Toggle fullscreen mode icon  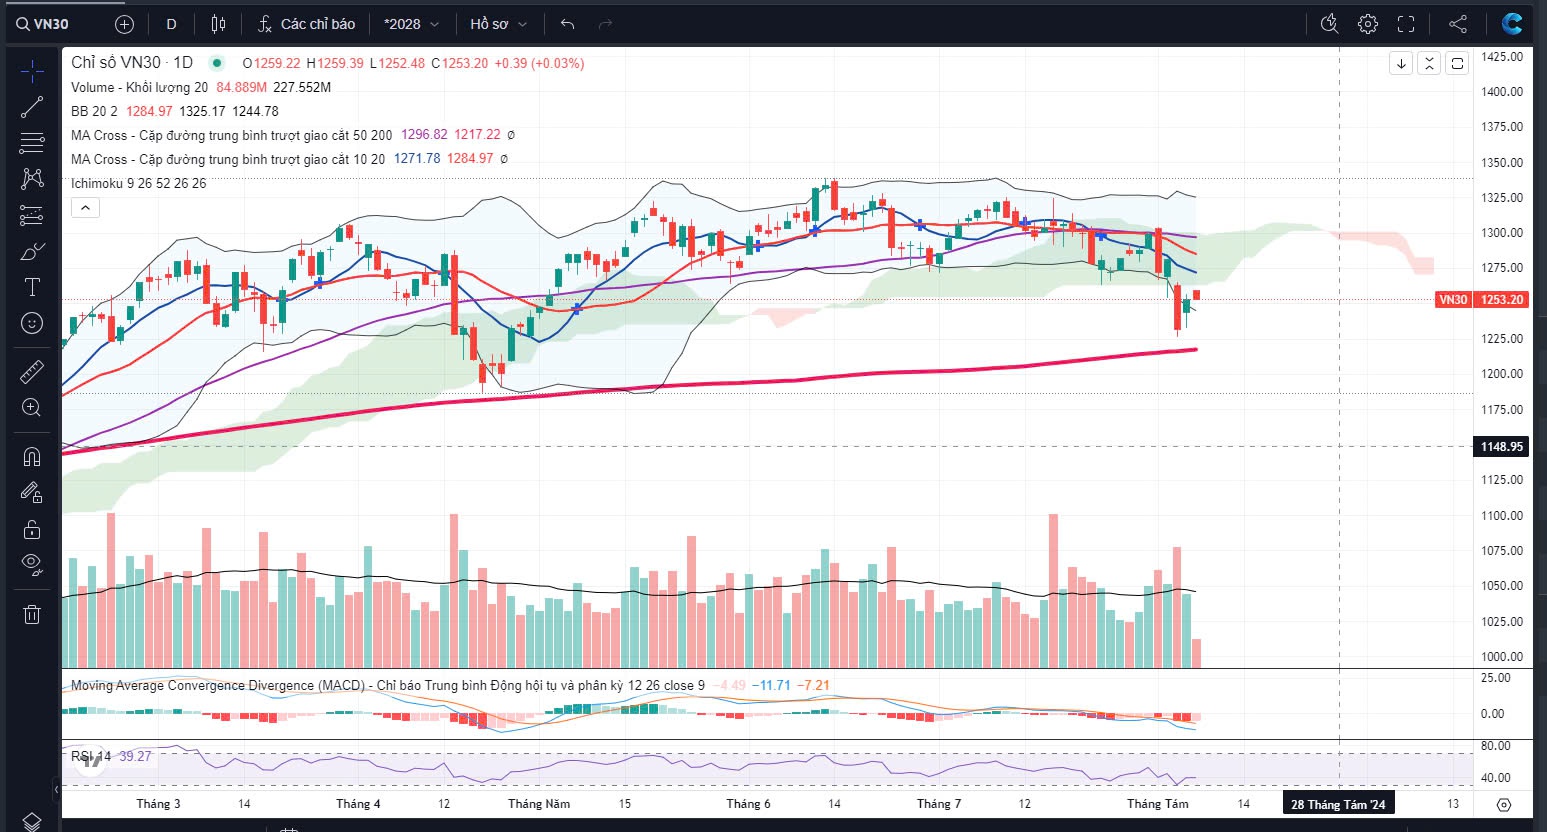pyautogui.click(x=1406, y=24)
